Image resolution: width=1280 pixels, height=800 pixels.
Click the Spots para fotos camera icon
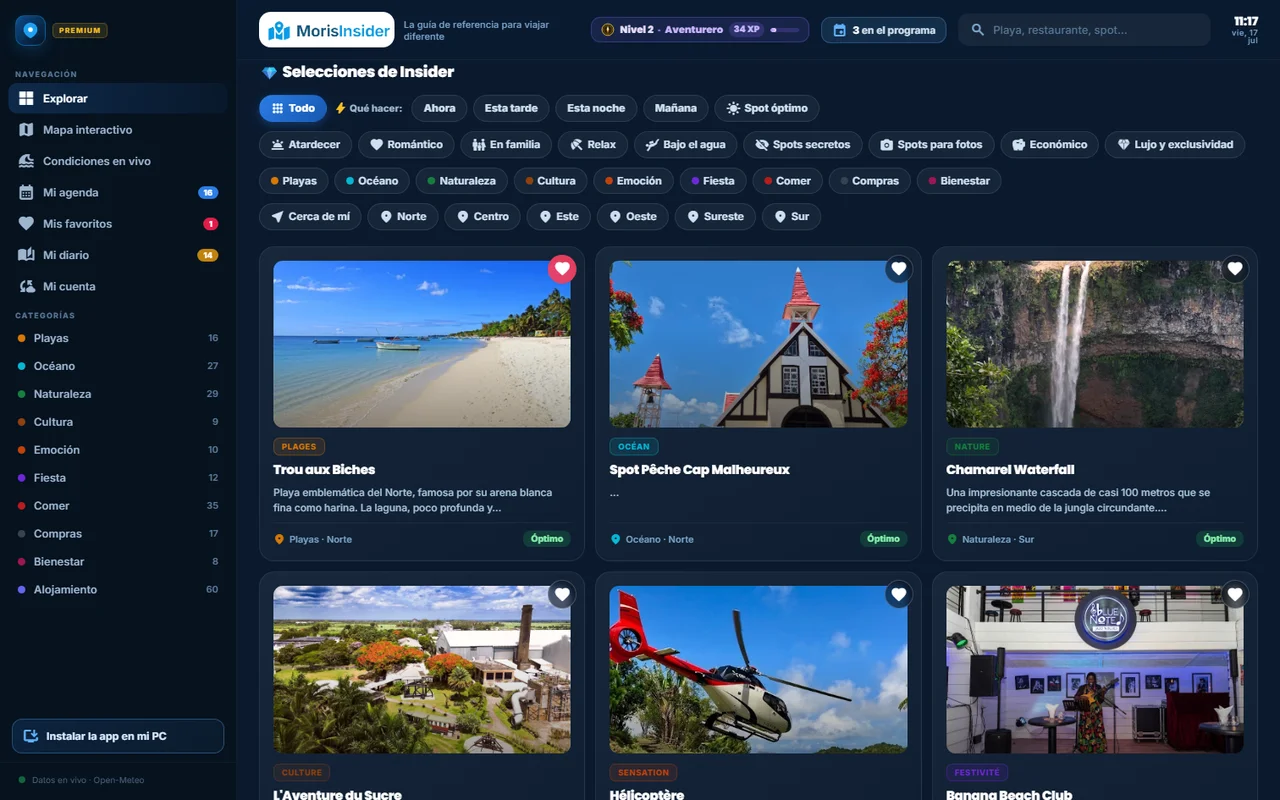click(x=886, y=145)
